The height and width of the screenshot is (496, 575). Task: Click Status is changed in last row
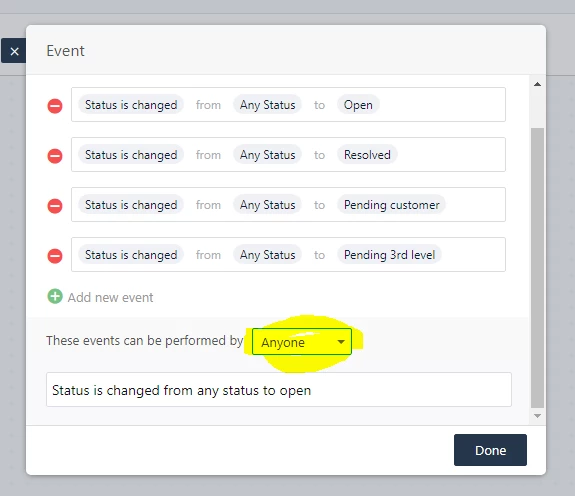coord(131,254)
